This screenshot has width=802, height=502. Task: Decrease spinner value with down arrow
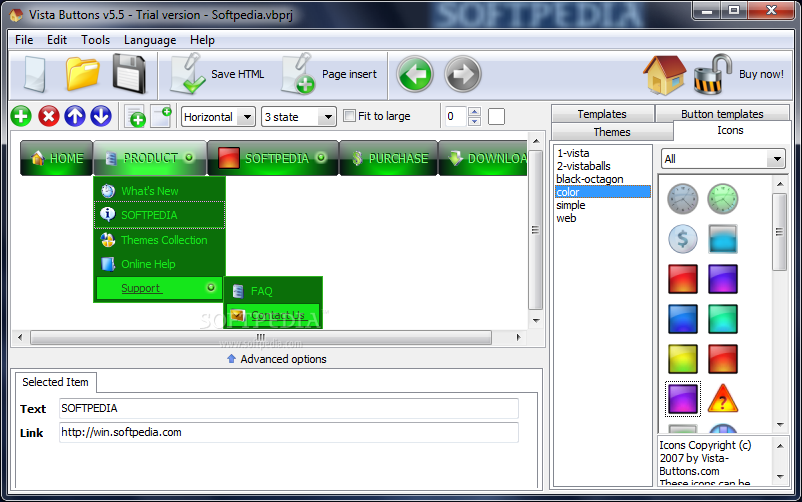point(475,121)
